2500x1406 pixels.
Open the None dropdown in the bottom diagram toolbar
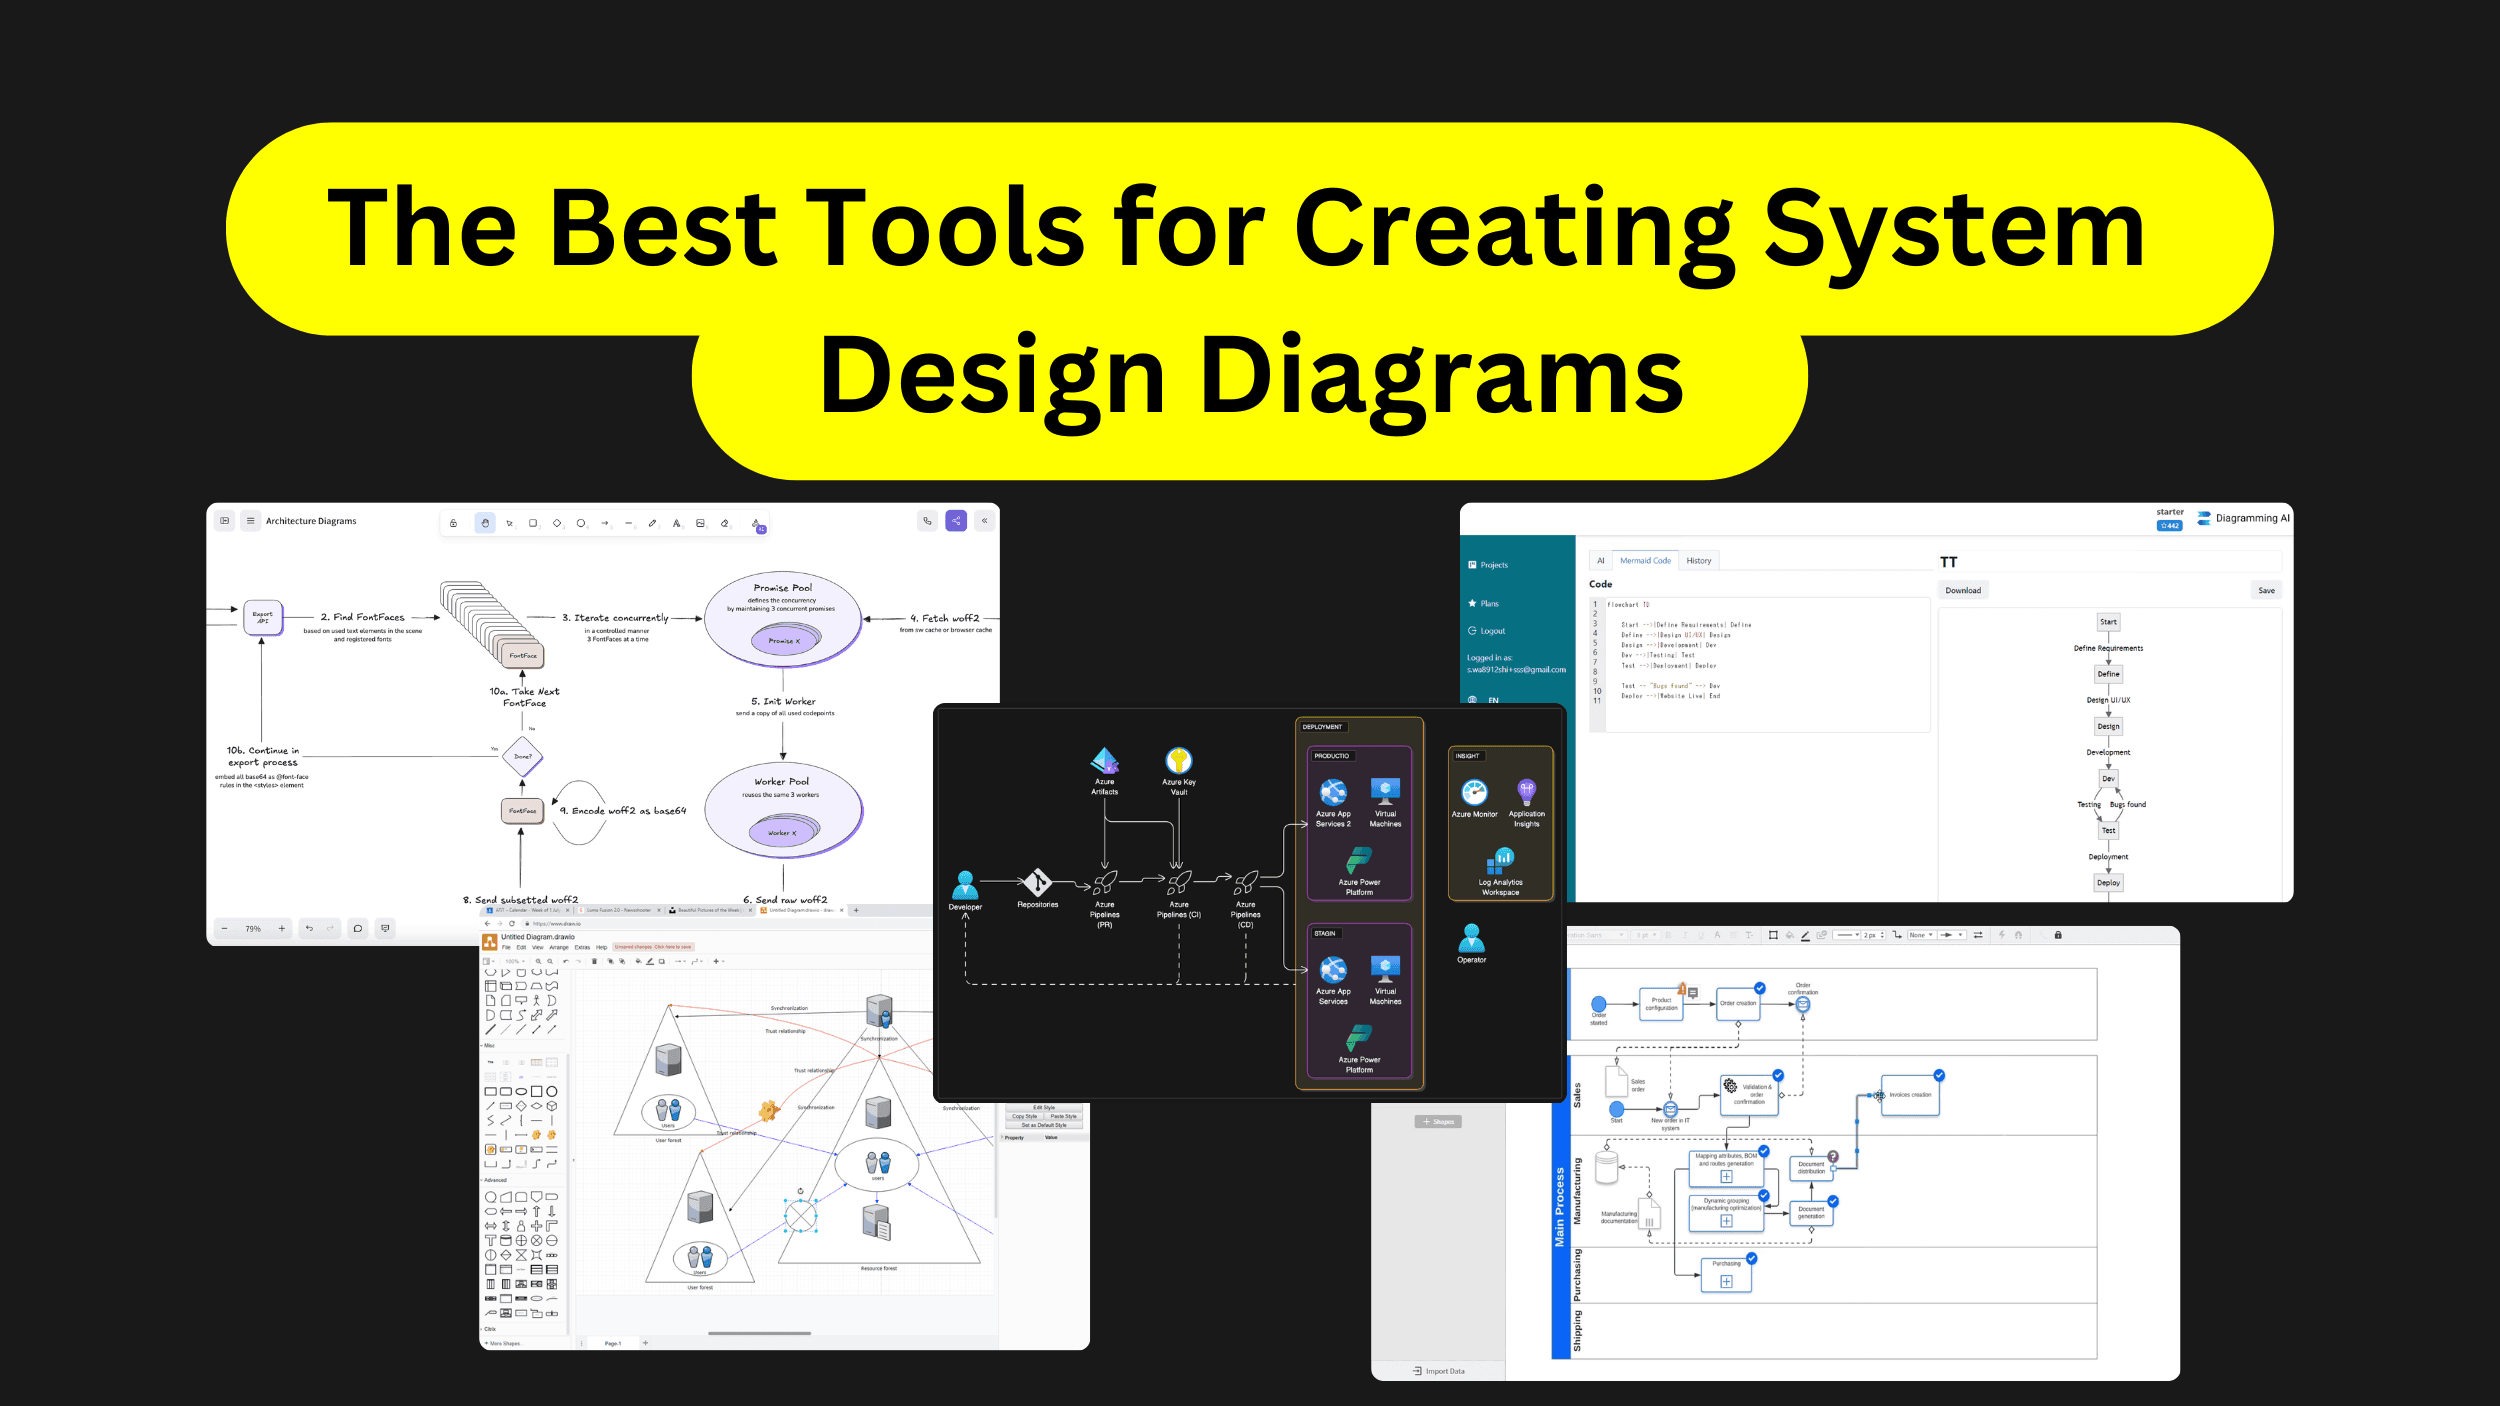pos(1921,934)
